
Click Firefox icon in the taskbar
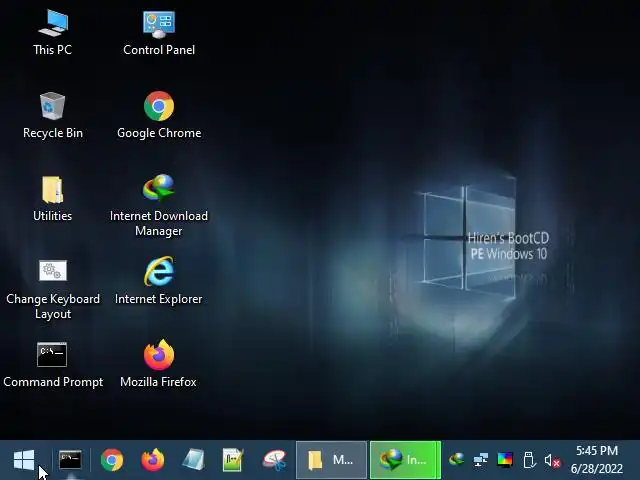(x=153, y=460)
